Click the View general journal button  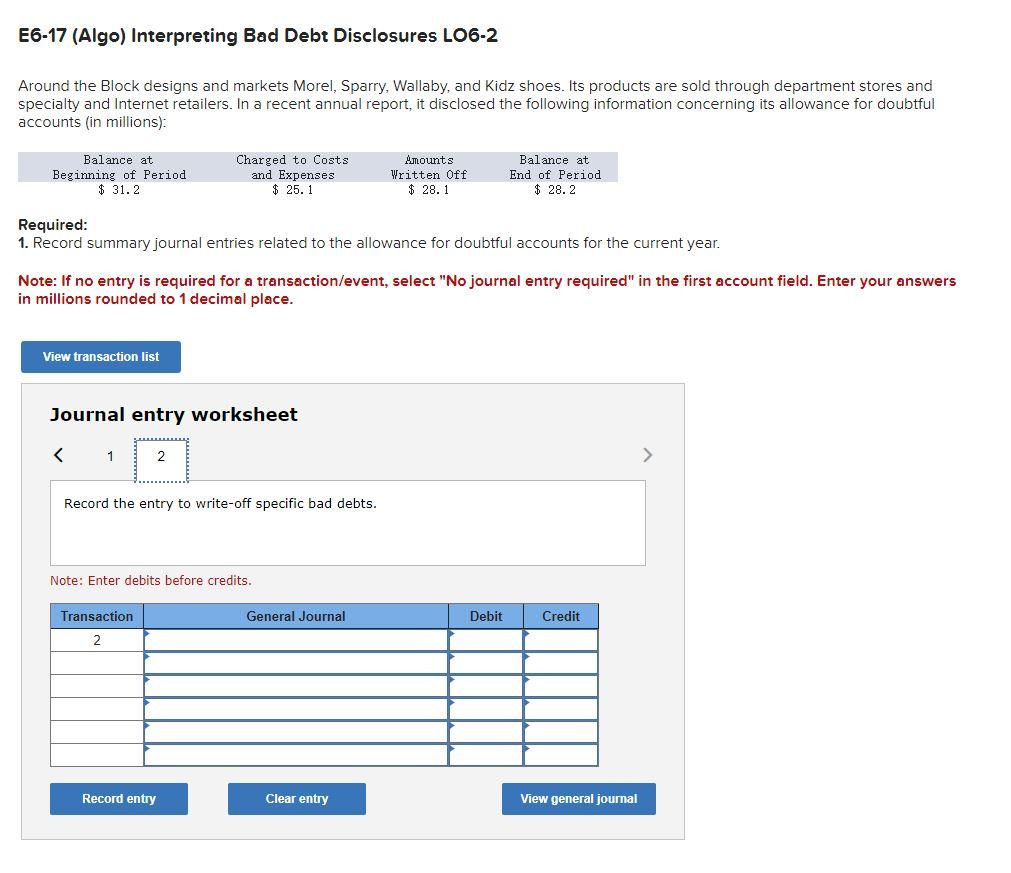click(x=578, y=798)
